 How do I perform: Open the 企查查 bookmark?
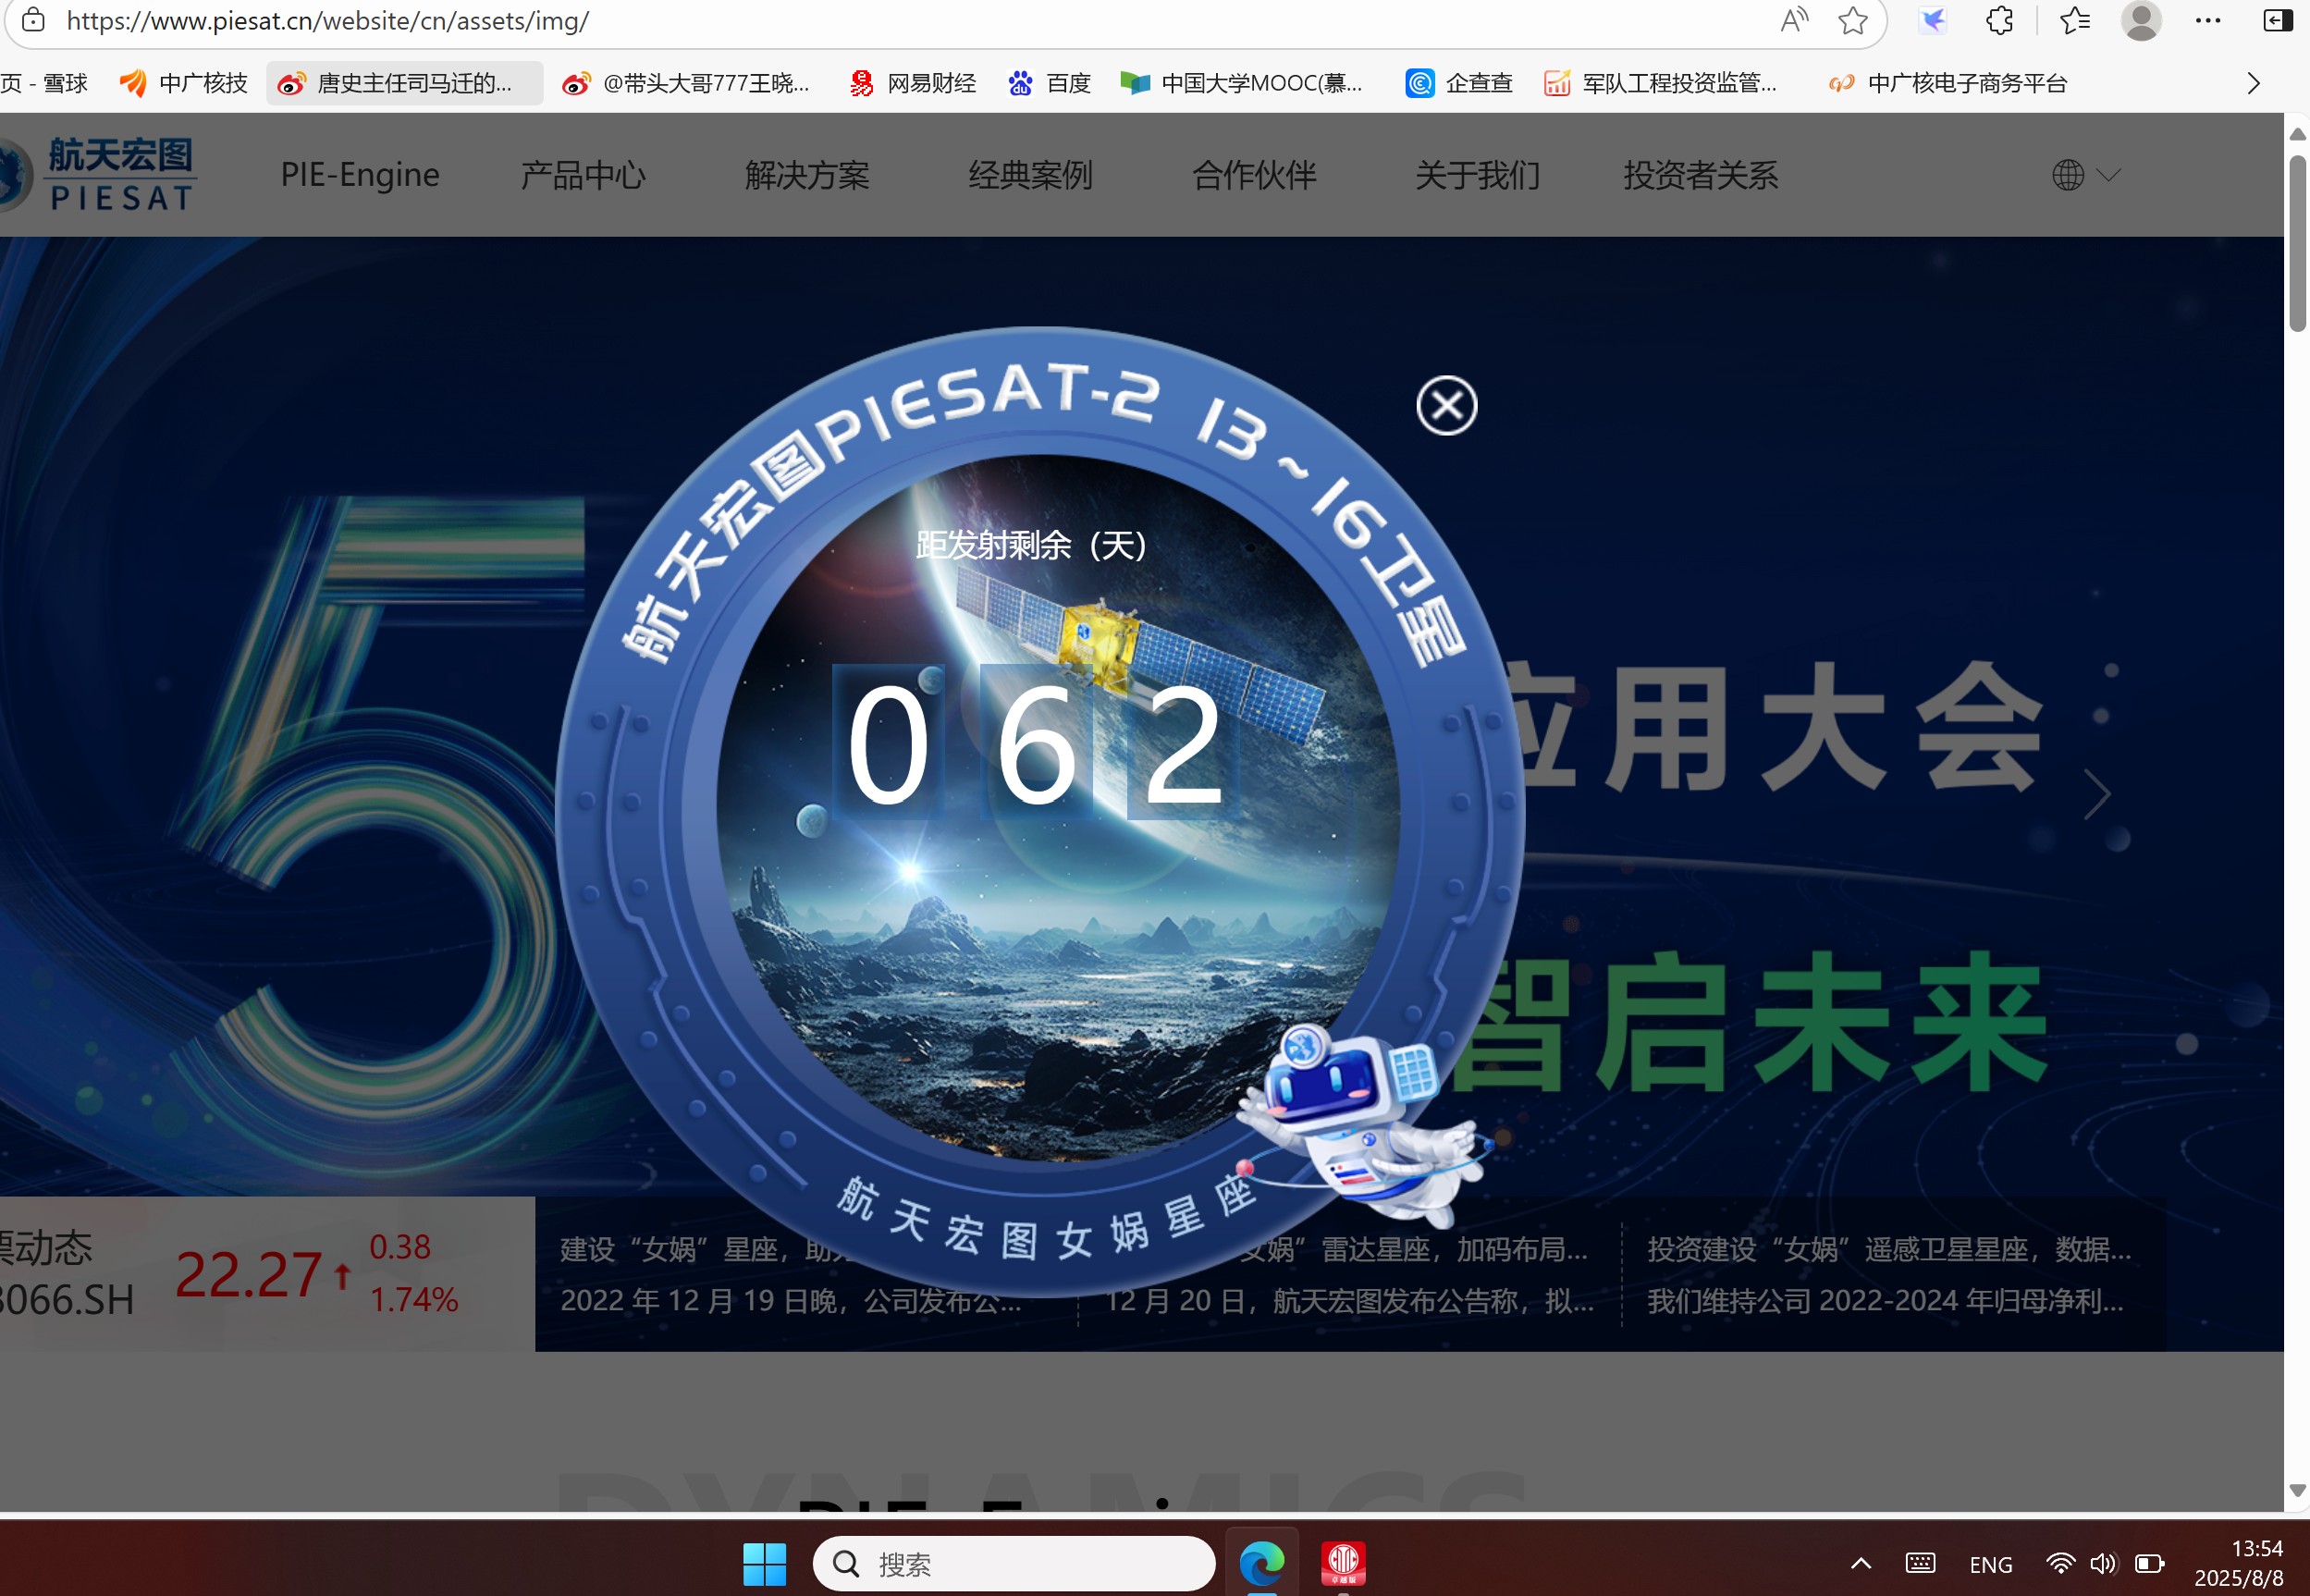(1459, 83)
